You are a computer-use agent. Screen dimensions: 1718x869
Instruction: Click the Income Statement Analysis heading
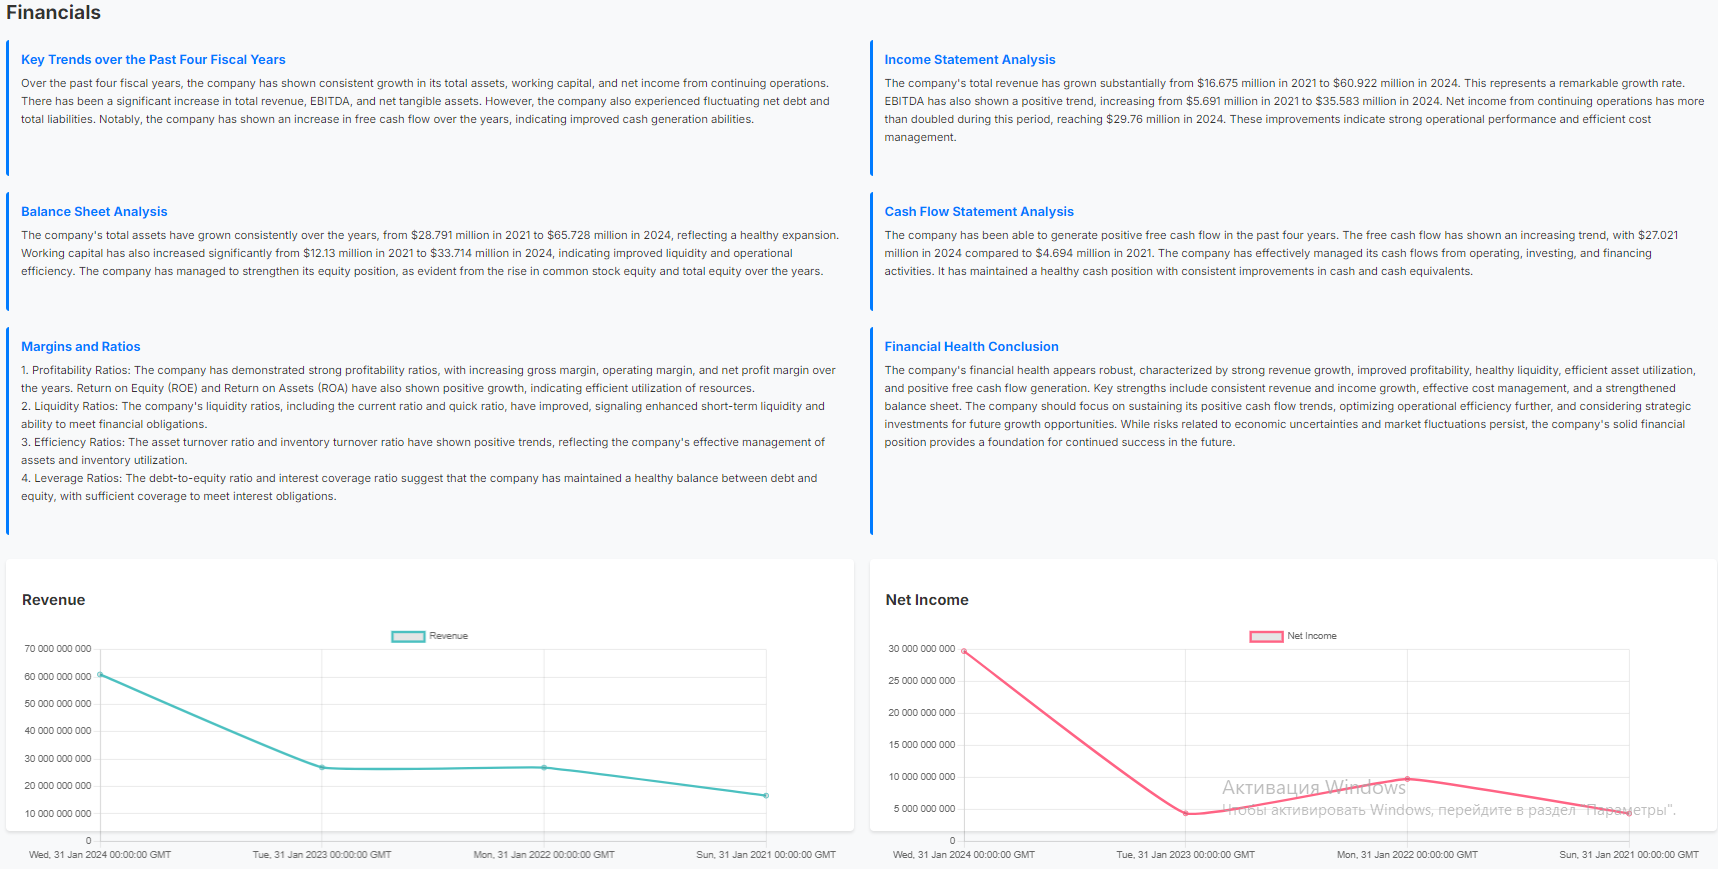tap(970, 60)
